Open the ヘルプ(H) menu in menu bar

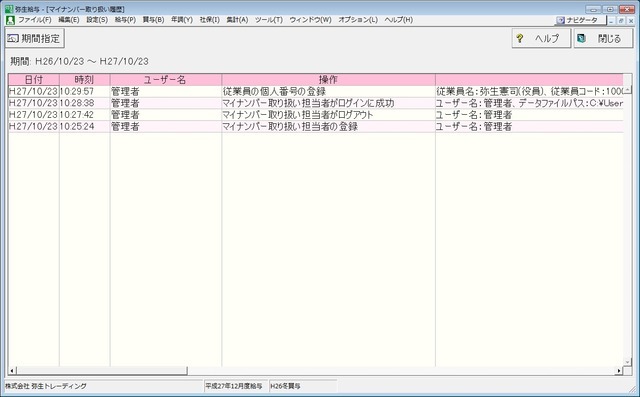pyautogui.click(x=398, y=20)
